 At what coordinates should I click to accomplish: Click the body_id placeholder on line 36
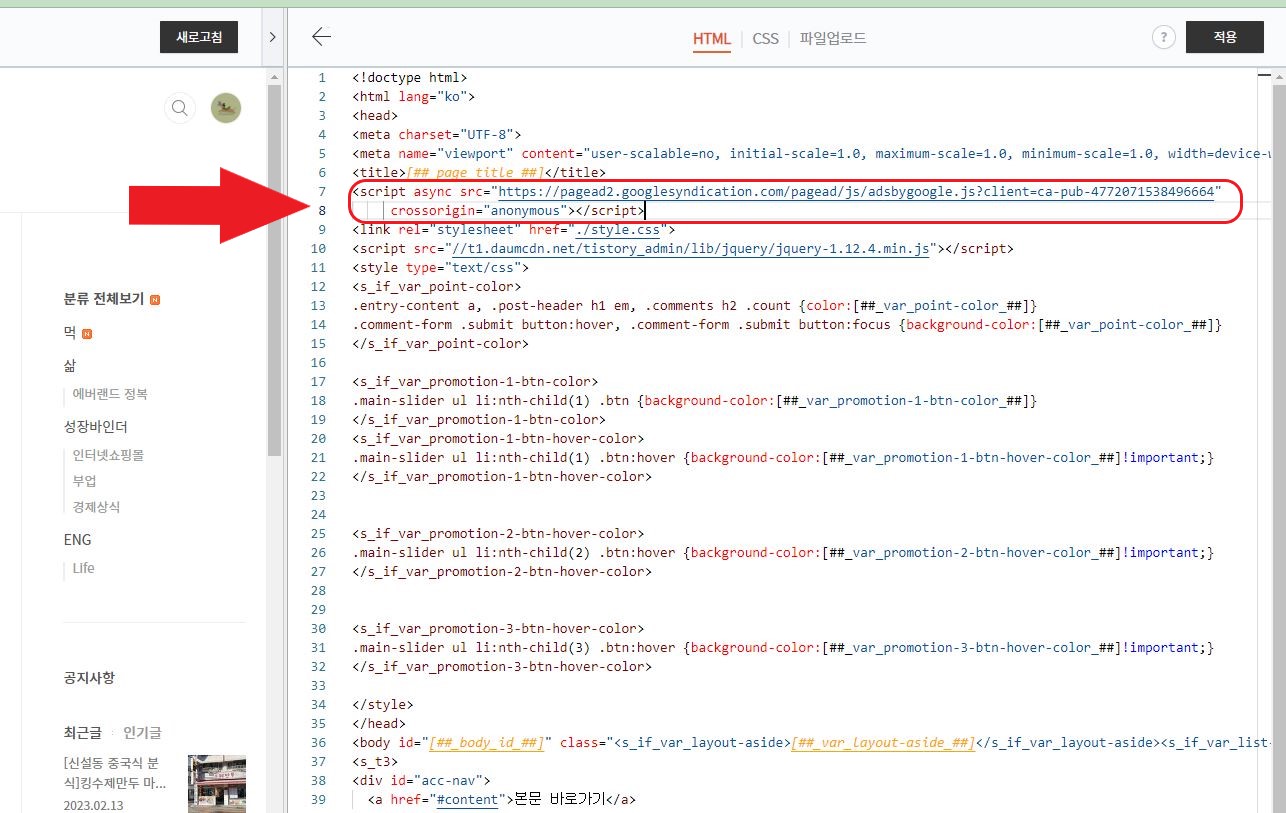[487, 742]
